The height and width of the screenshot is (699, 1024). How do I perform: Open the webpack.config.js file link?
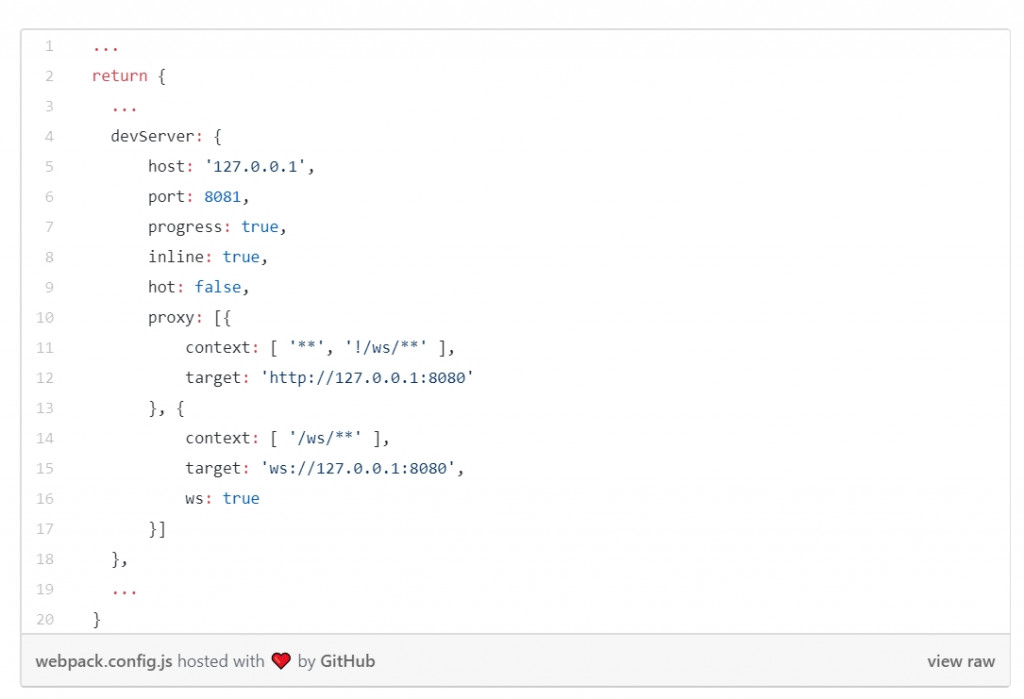click(104, 661)
